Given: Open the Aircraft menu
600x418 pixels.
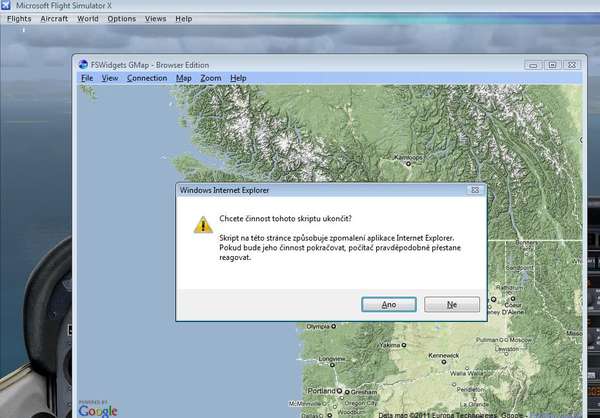Looking at the screenshot, I should (x=54, y=19).
